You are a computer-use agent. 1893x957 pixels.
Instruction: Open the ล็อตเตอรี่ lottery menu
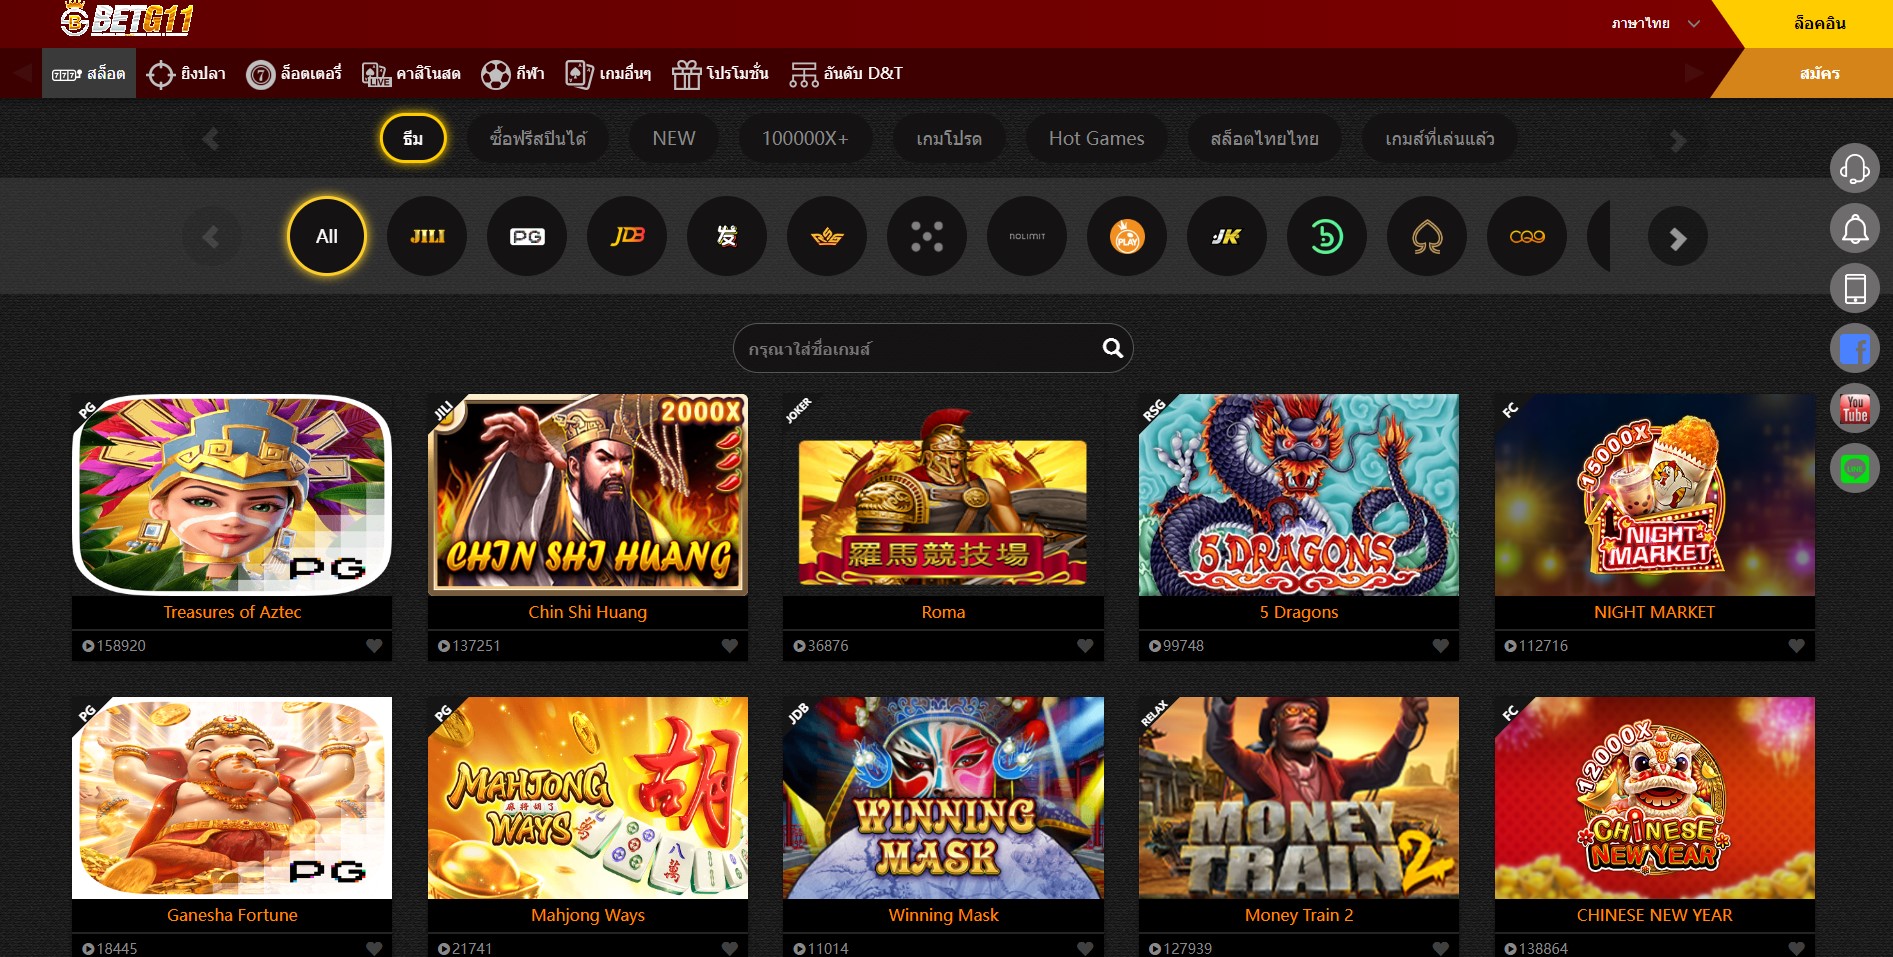click(294, 74)
